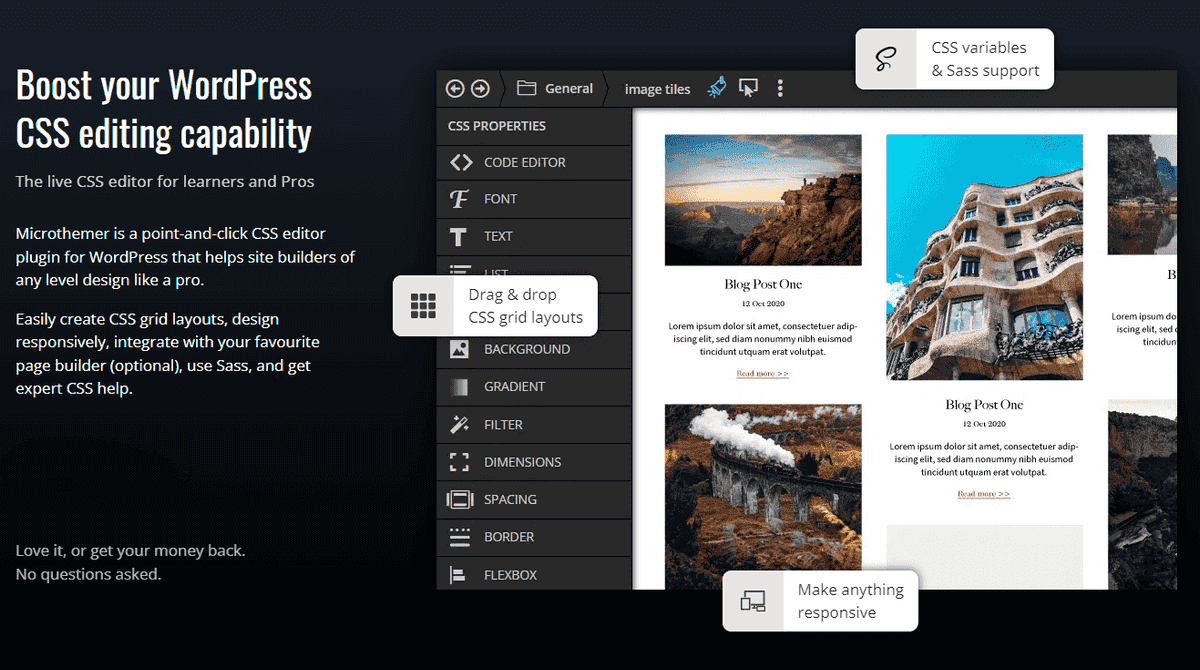Click the grid icon in Drag & drop callout
The width and height of the screenshot is (1200, 670).
point(423,306)
